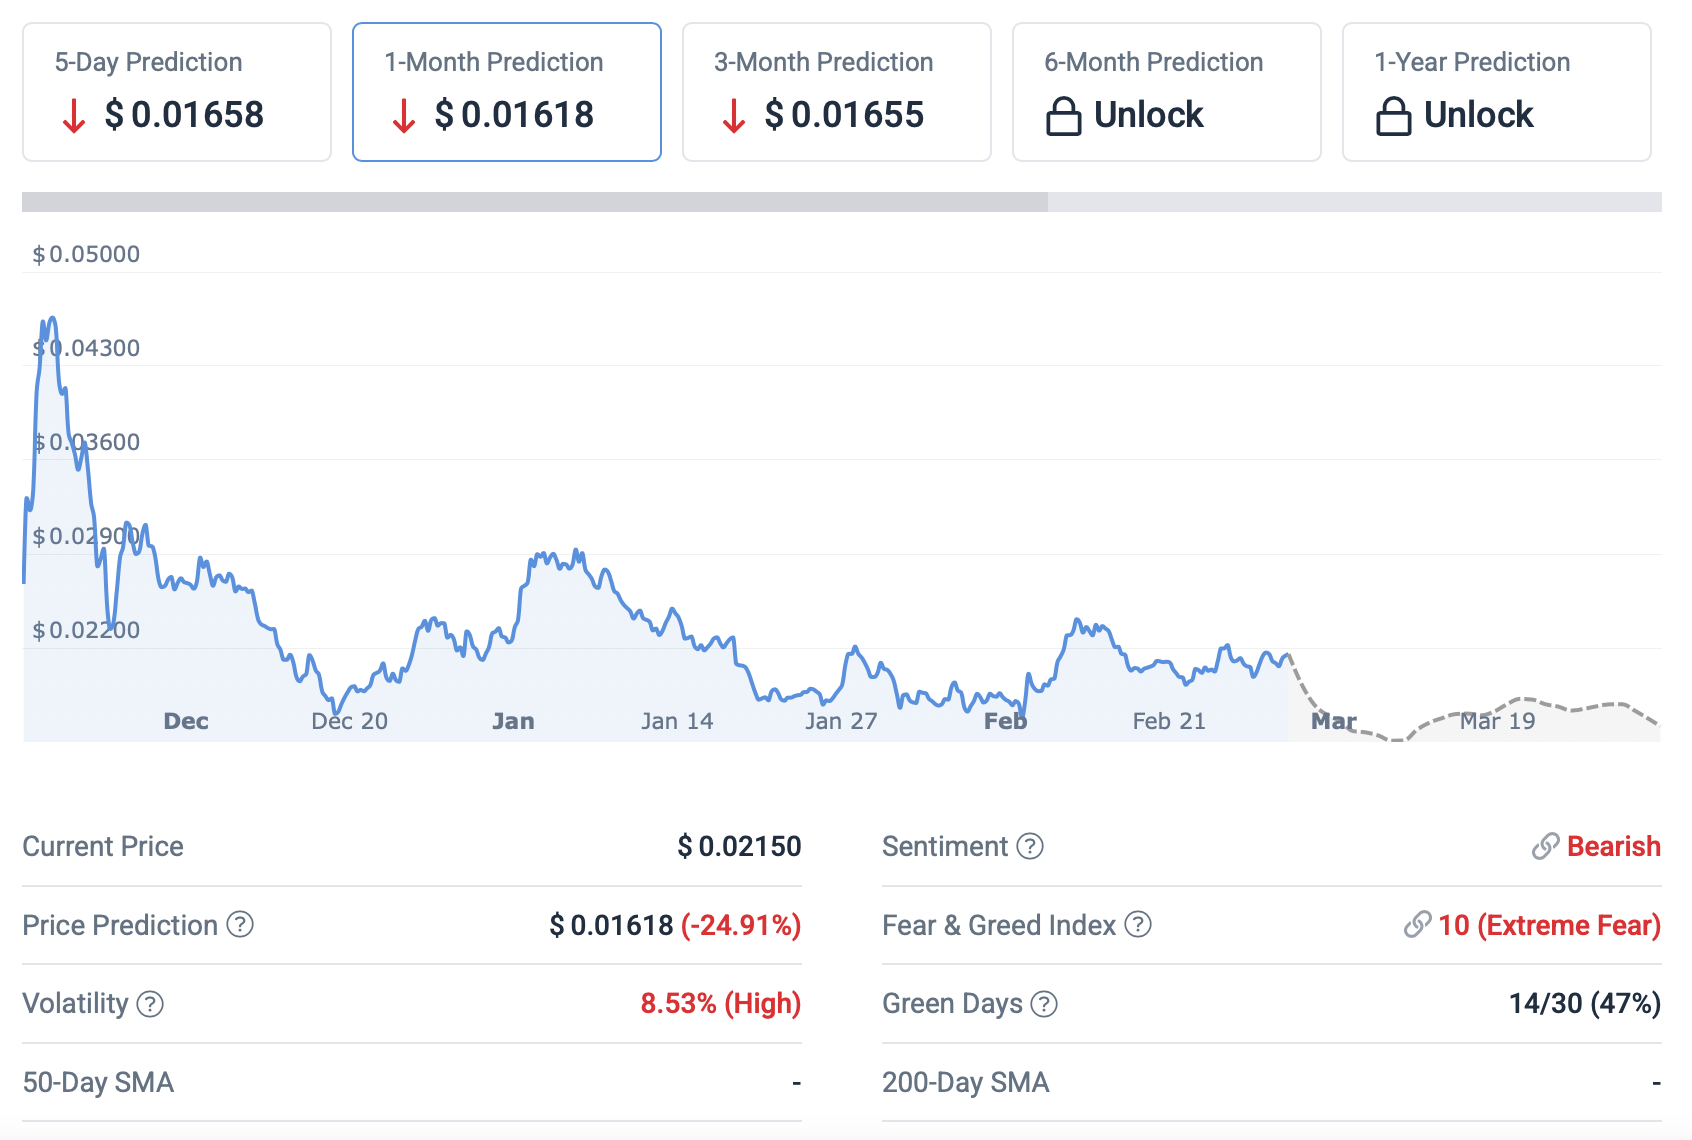Click the lock icon in 1-Year Prediction
Screen dimensions: 1692x1140
click(x=1393, y=116)
